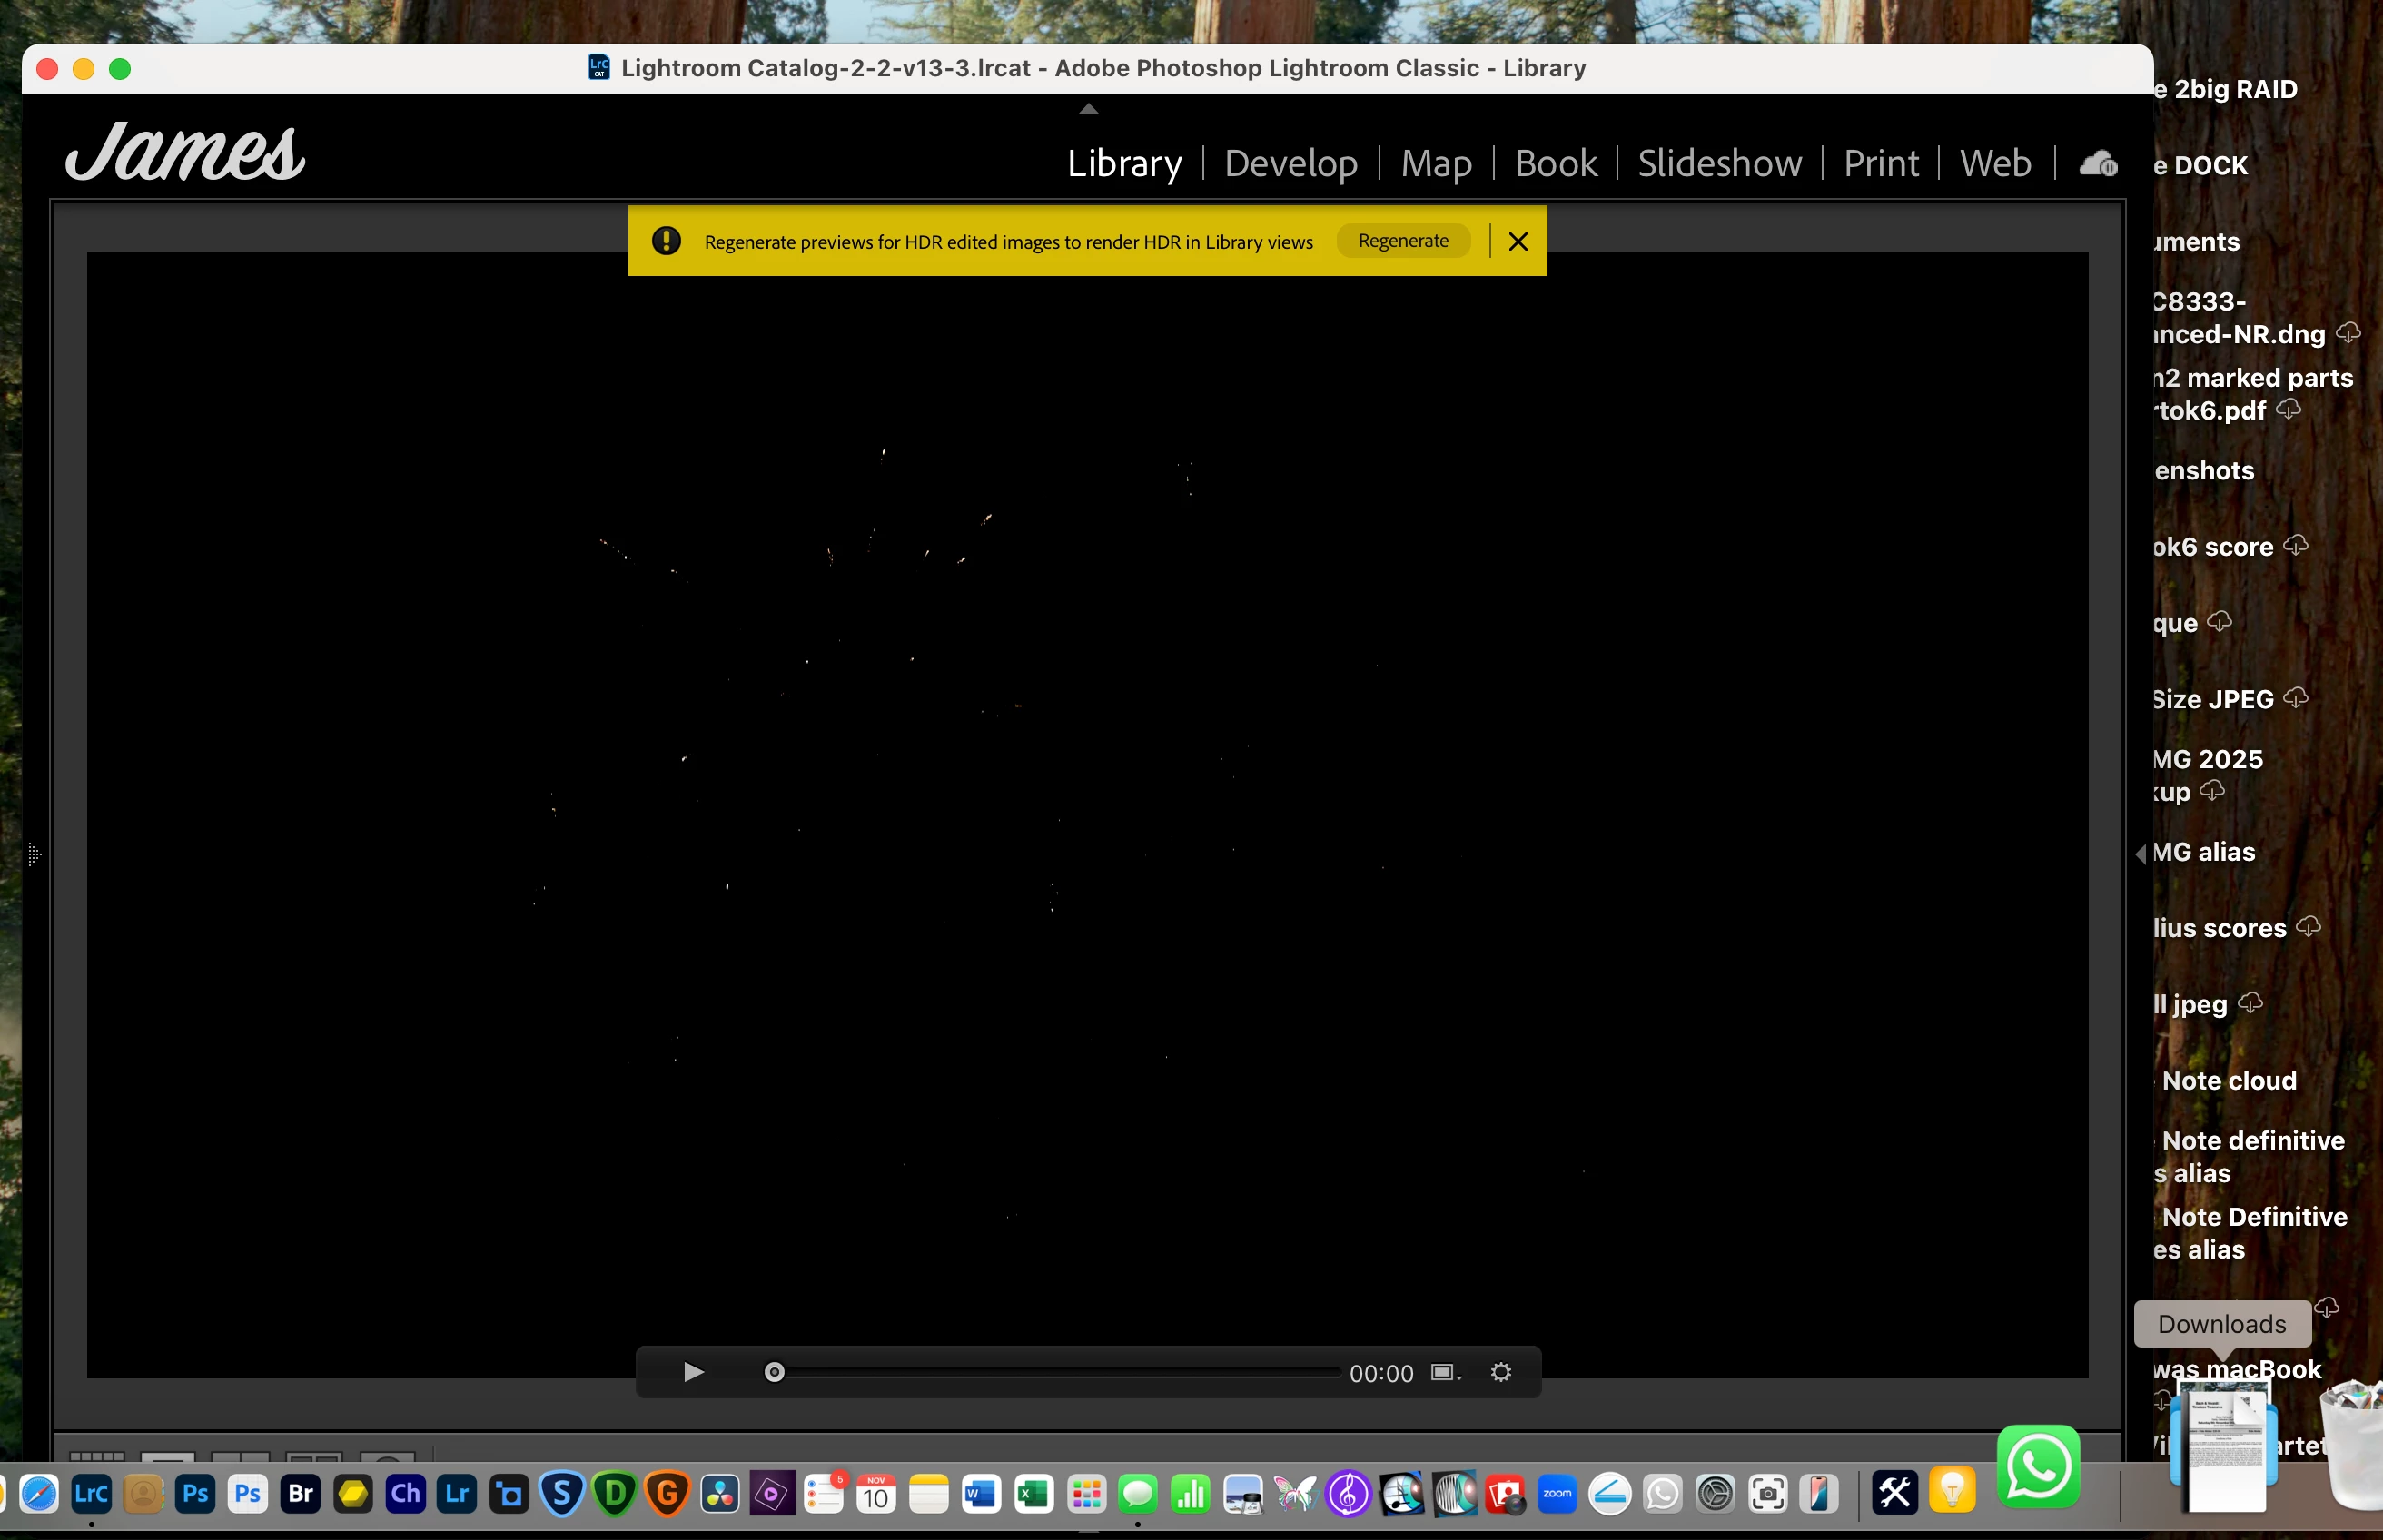Switch to the Slideshow module

point(1719,163)
